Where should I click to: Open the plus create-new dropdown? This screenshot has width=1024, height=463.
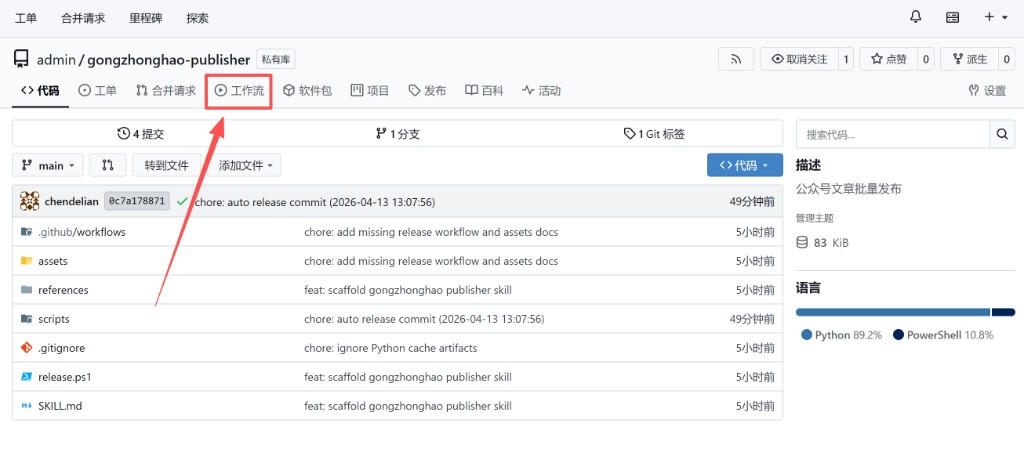[x=995, y=17]
